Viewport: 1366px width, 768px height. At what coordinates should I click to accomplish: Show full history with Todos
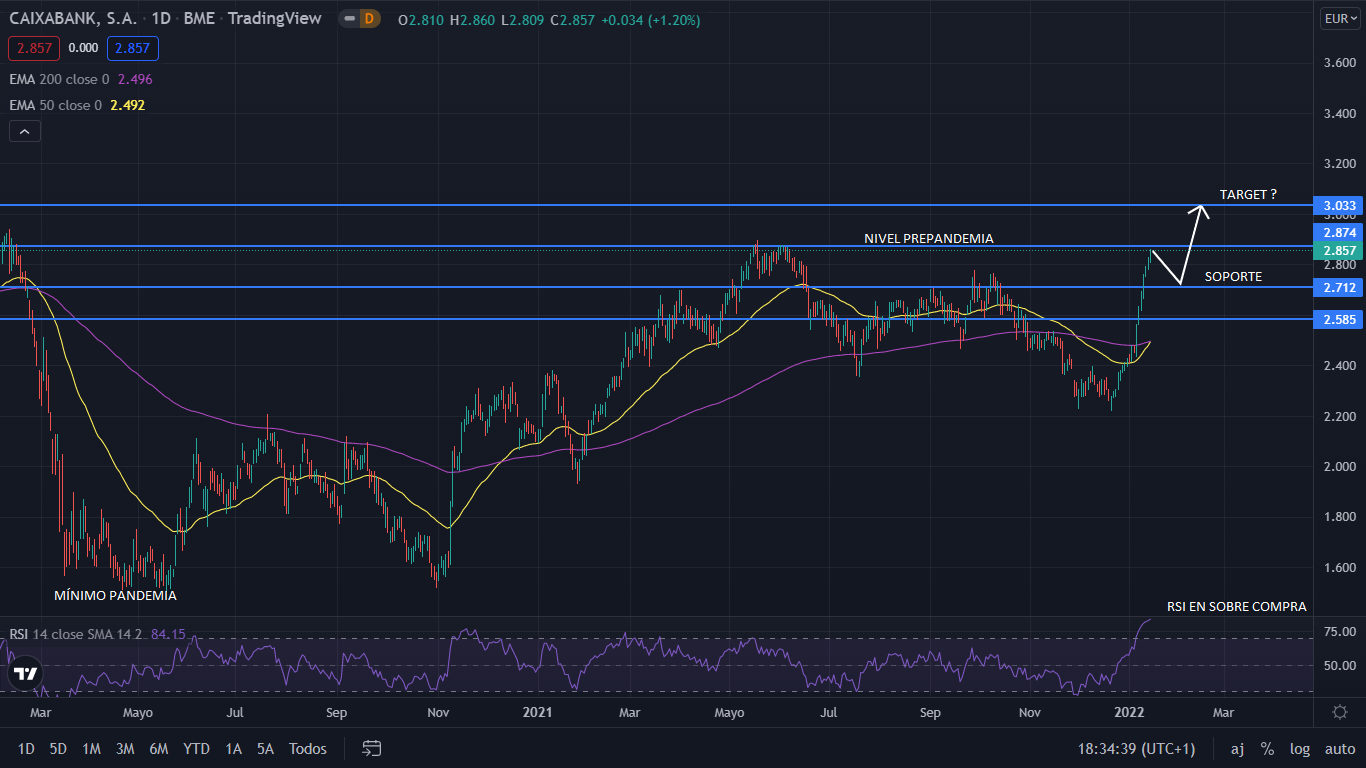click(308, 748)
